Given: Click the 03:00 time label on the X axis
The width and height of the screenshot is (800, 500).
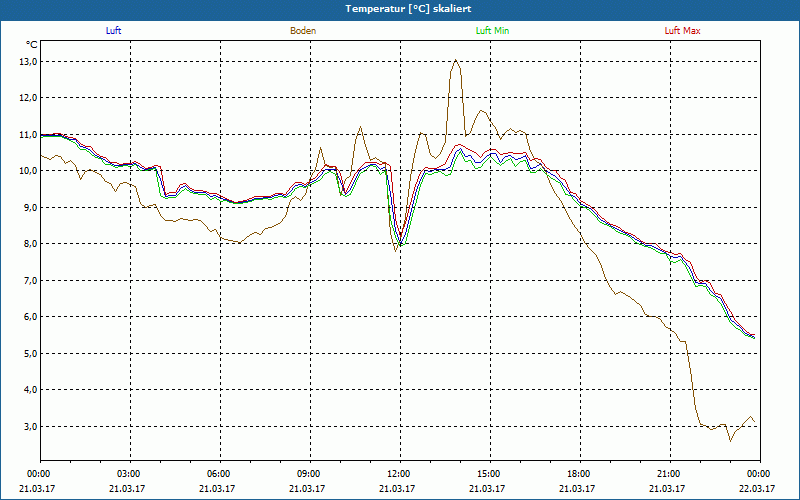Looking at the screenshot, I should [131, 474].
